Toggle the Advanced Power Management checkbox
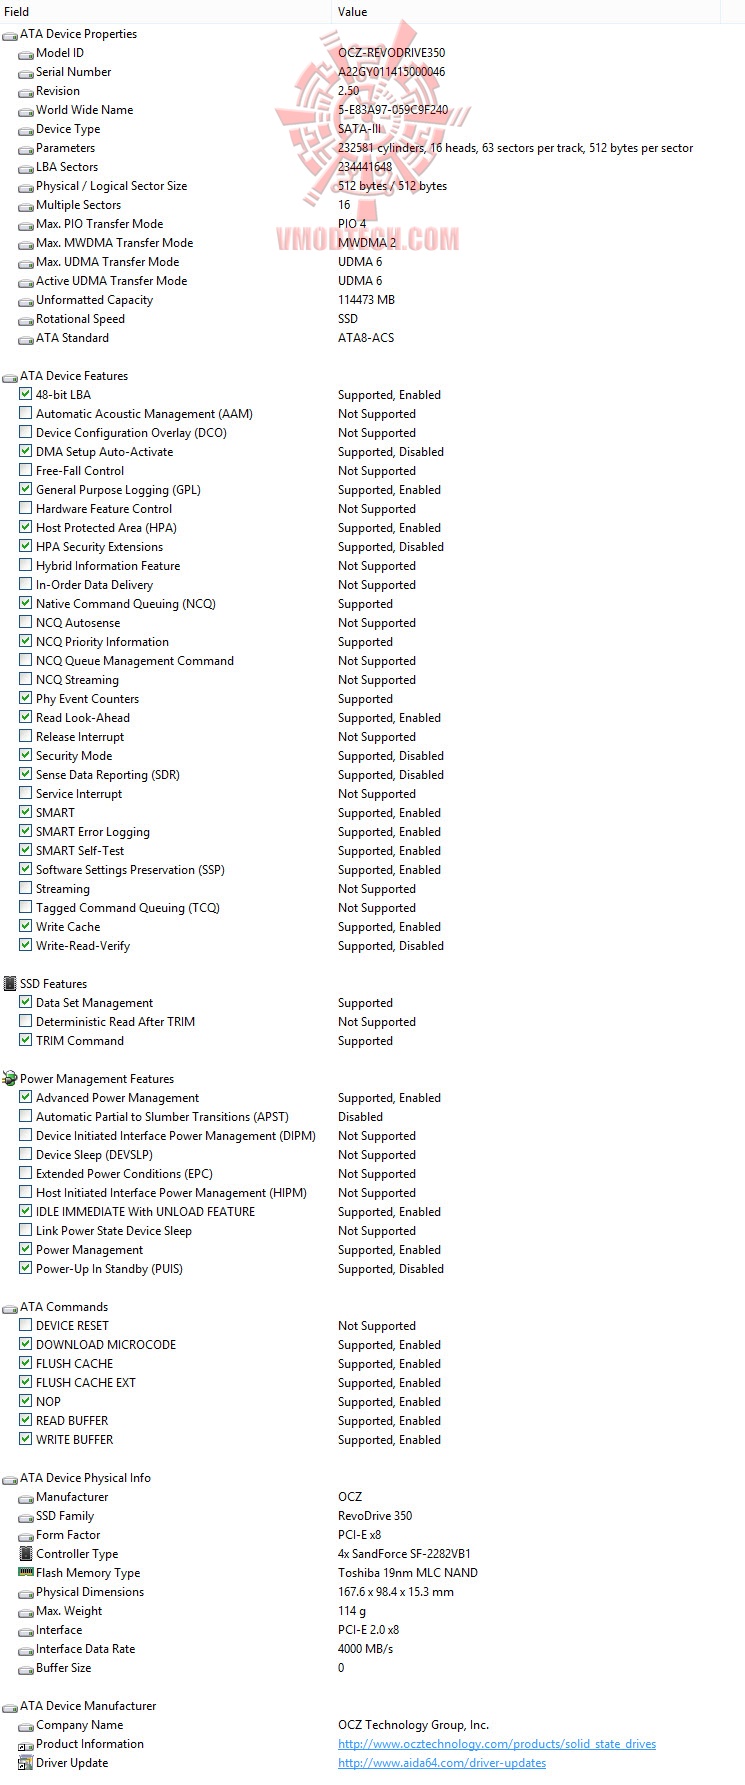The image size is (745, 1785). (x=26, y=1097)
